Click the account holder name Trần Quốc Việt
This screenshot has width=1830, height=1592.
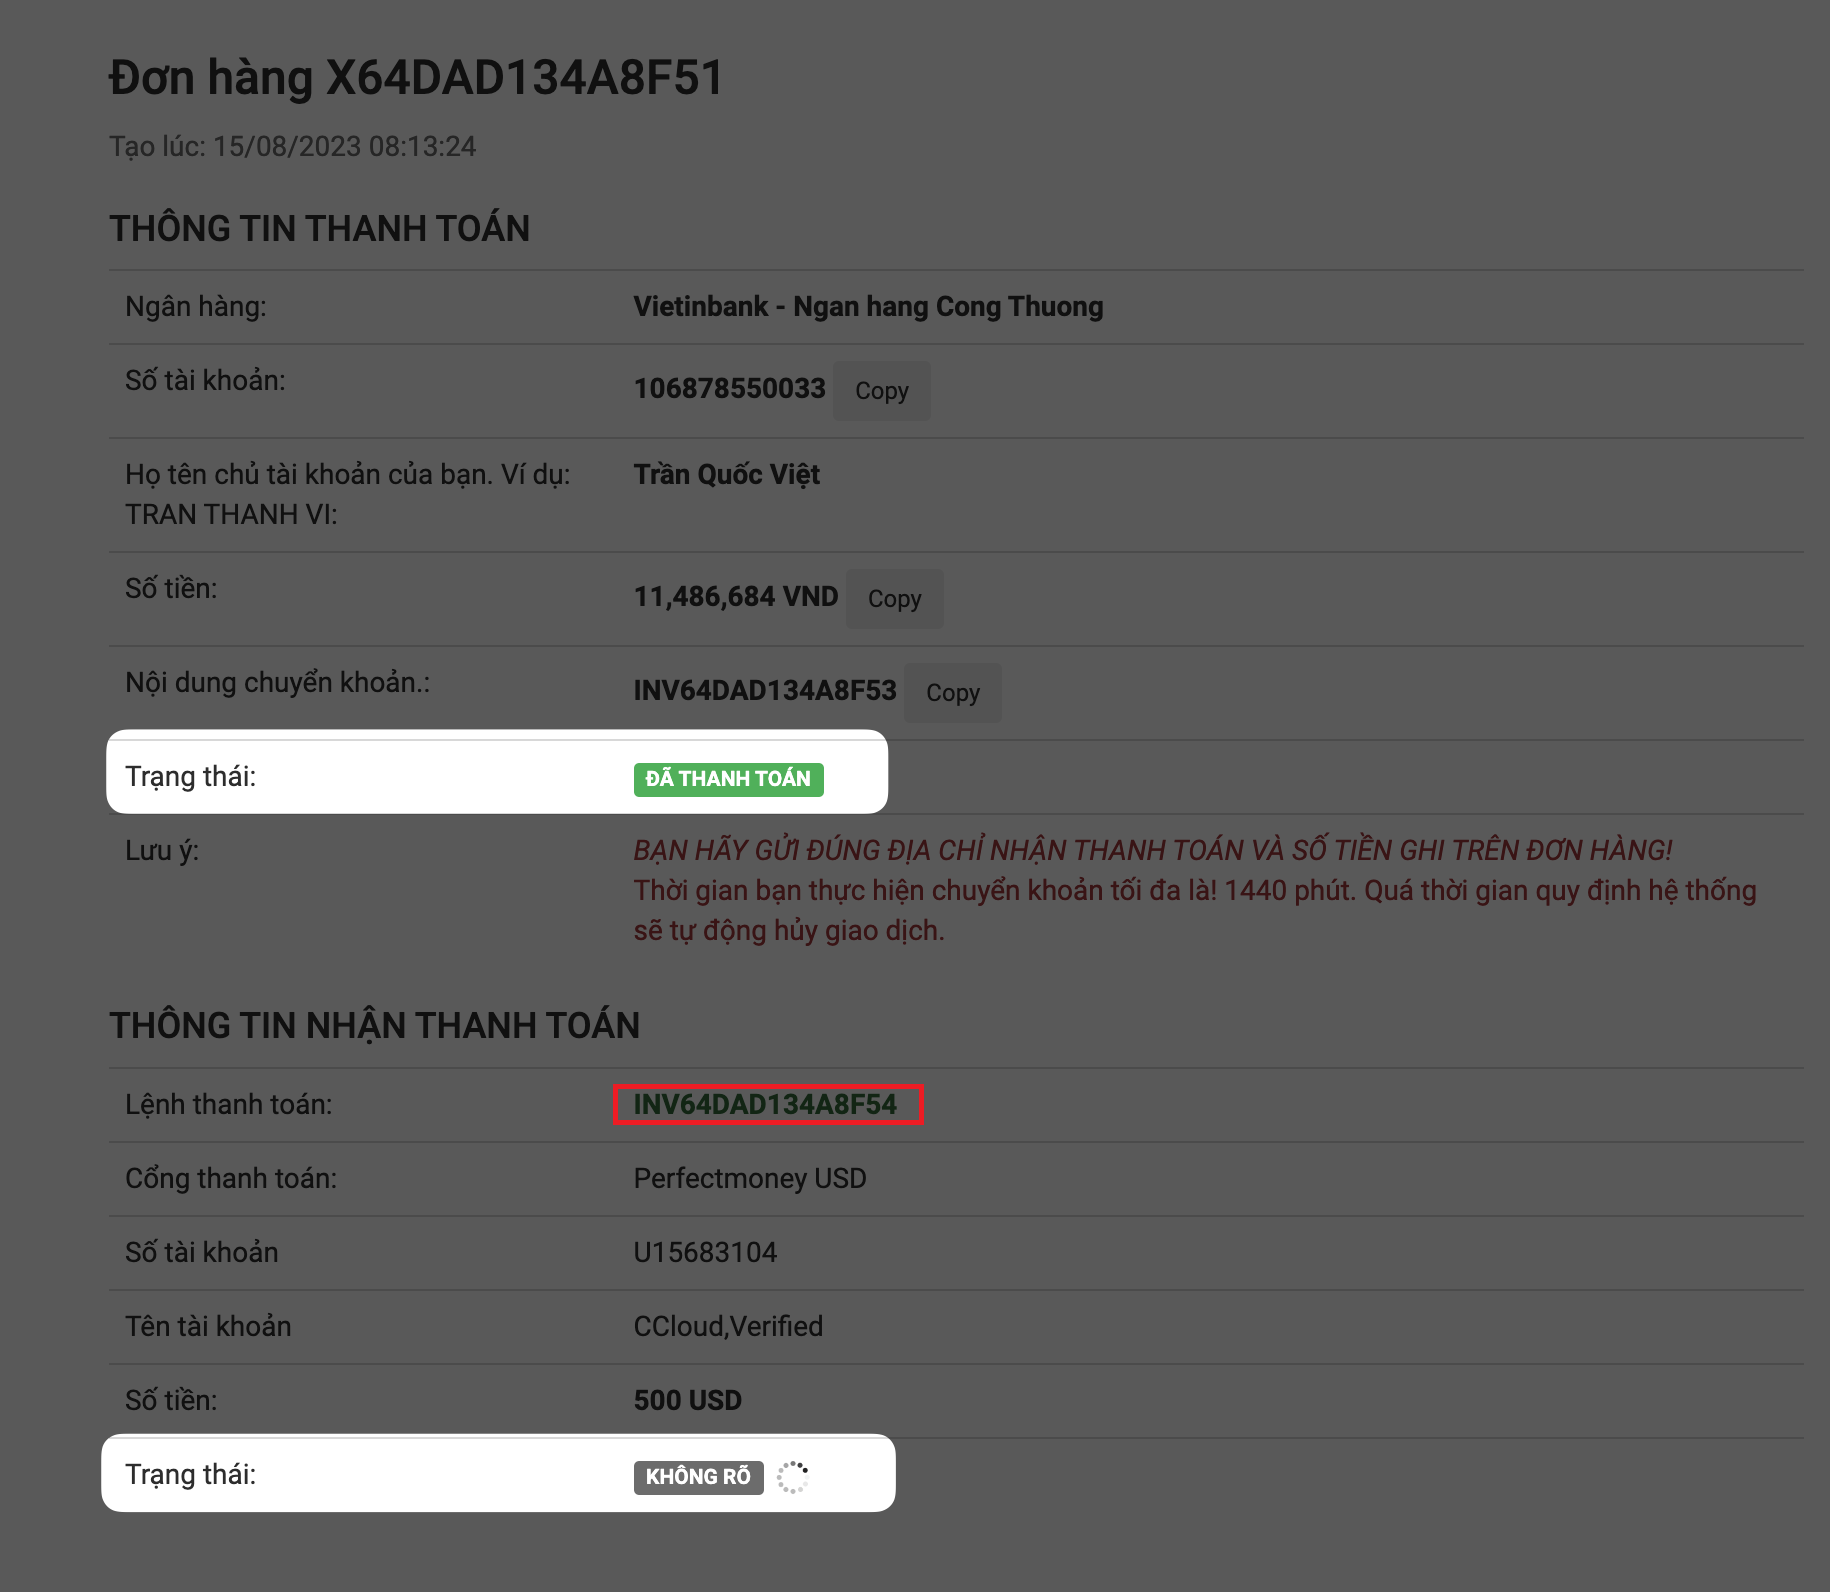727,475
